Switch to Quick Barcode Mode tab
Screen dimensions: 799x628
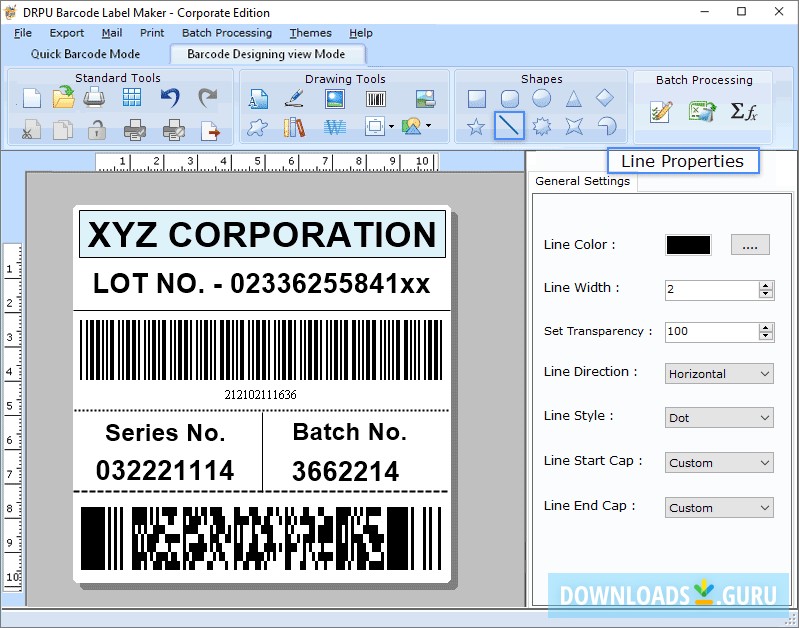(x=85, y=54)
